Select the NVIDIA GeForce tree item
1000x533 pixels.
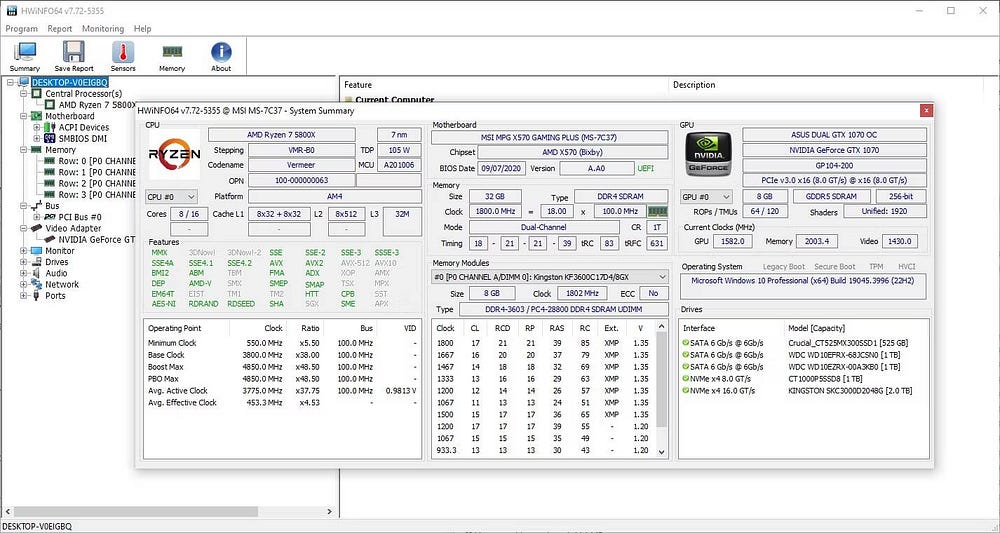point(97,240)
